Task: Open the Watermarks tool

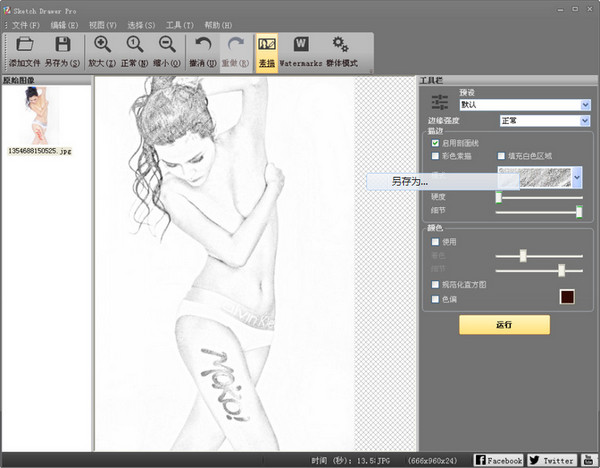Action: click(x=300, y=45)
